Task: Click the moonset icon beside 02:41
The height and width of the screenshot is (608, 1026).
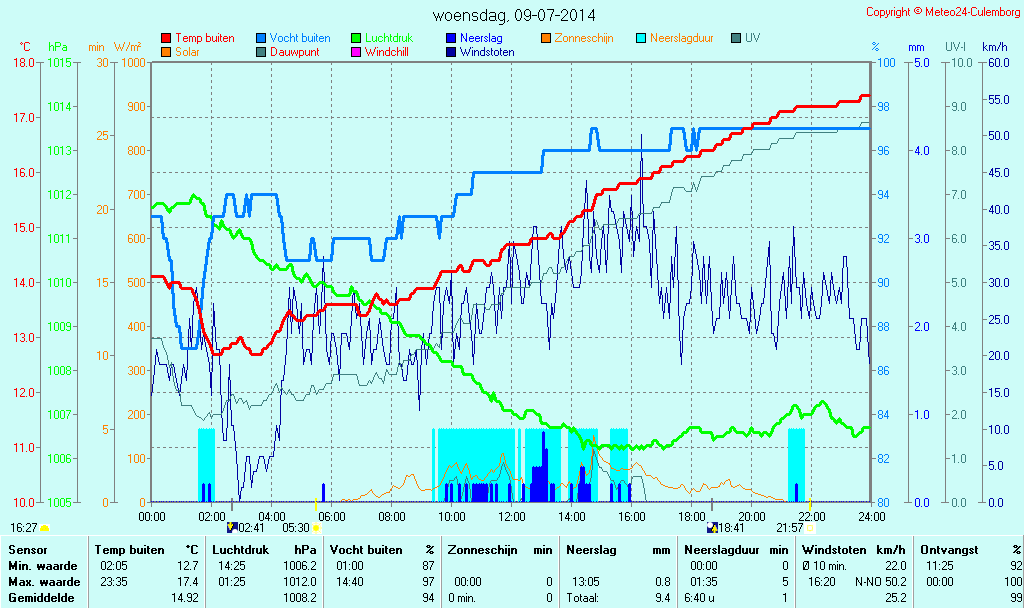Action: (232, 527)
